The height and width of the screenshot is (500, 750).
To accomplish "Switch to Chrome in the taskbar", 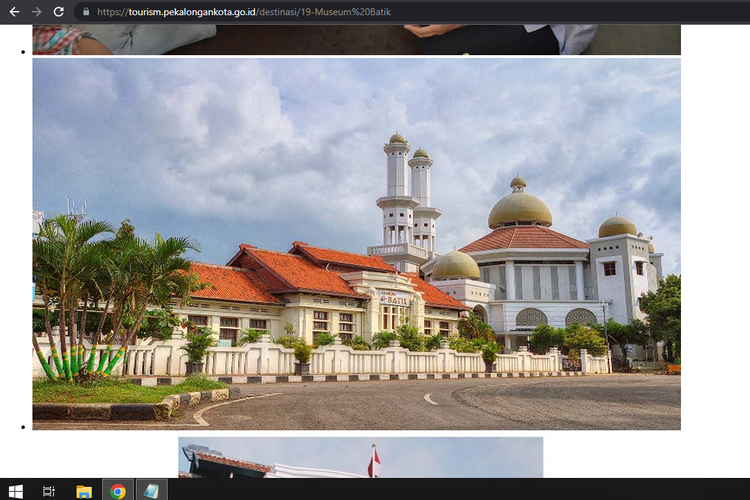I will point(118,491).
